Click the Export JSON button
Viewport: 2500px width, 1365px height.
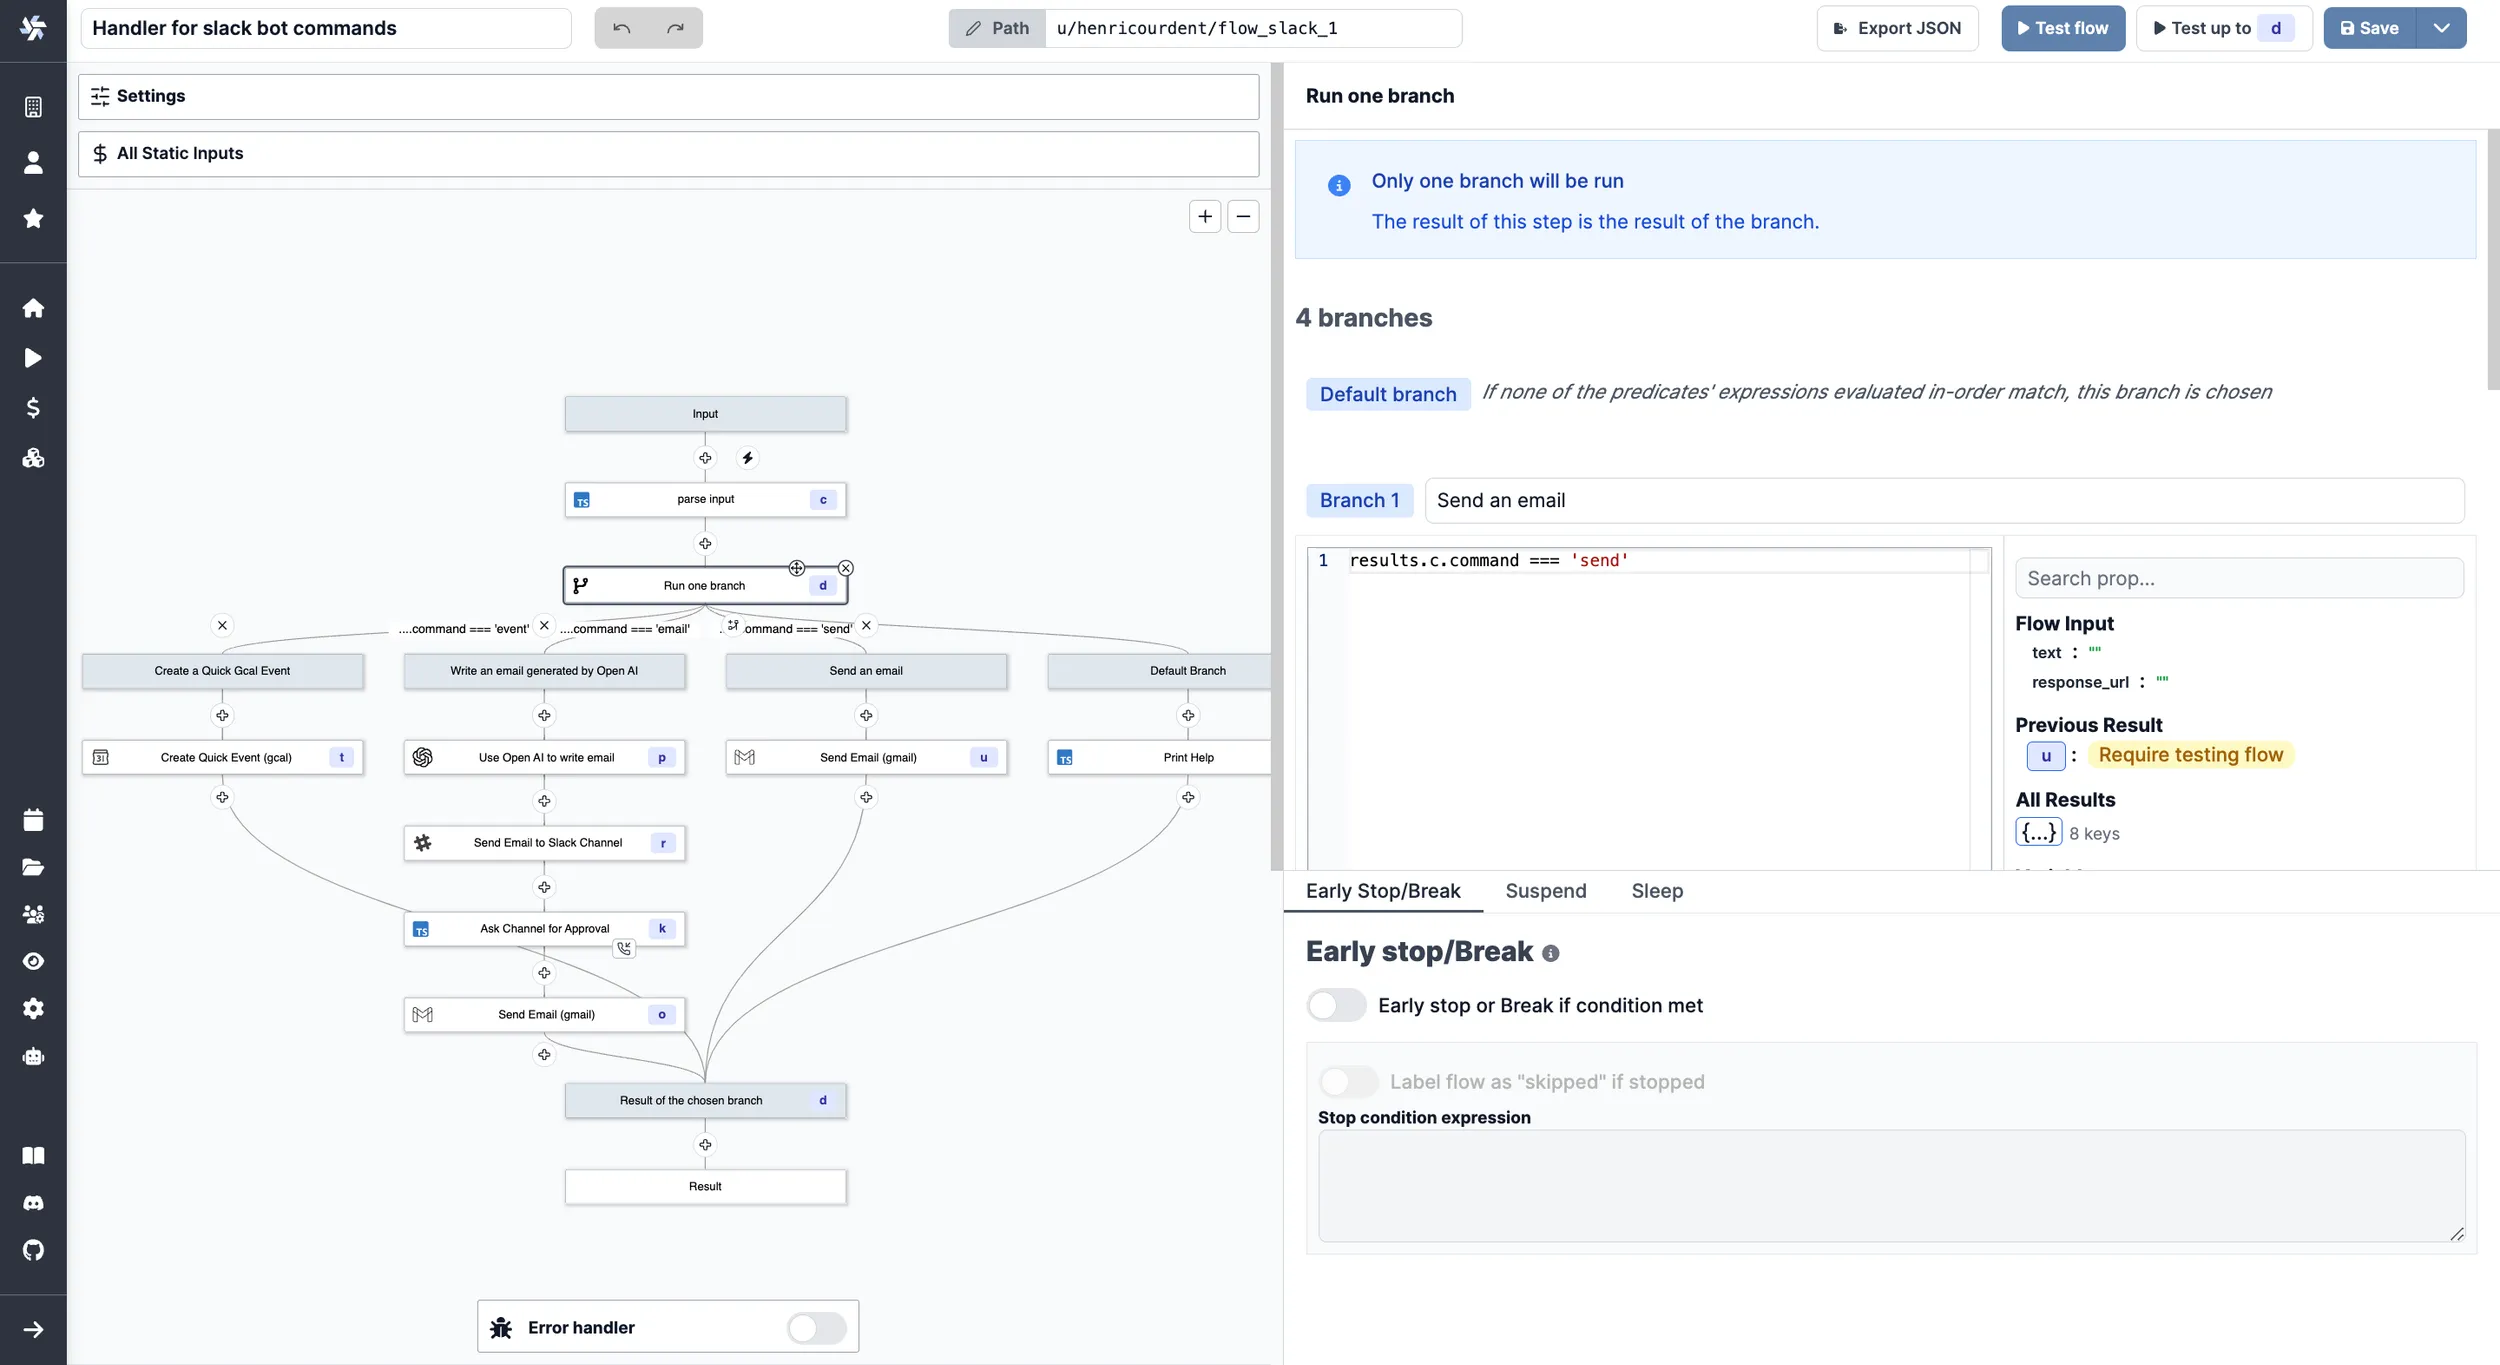(x=1897, y=28)
